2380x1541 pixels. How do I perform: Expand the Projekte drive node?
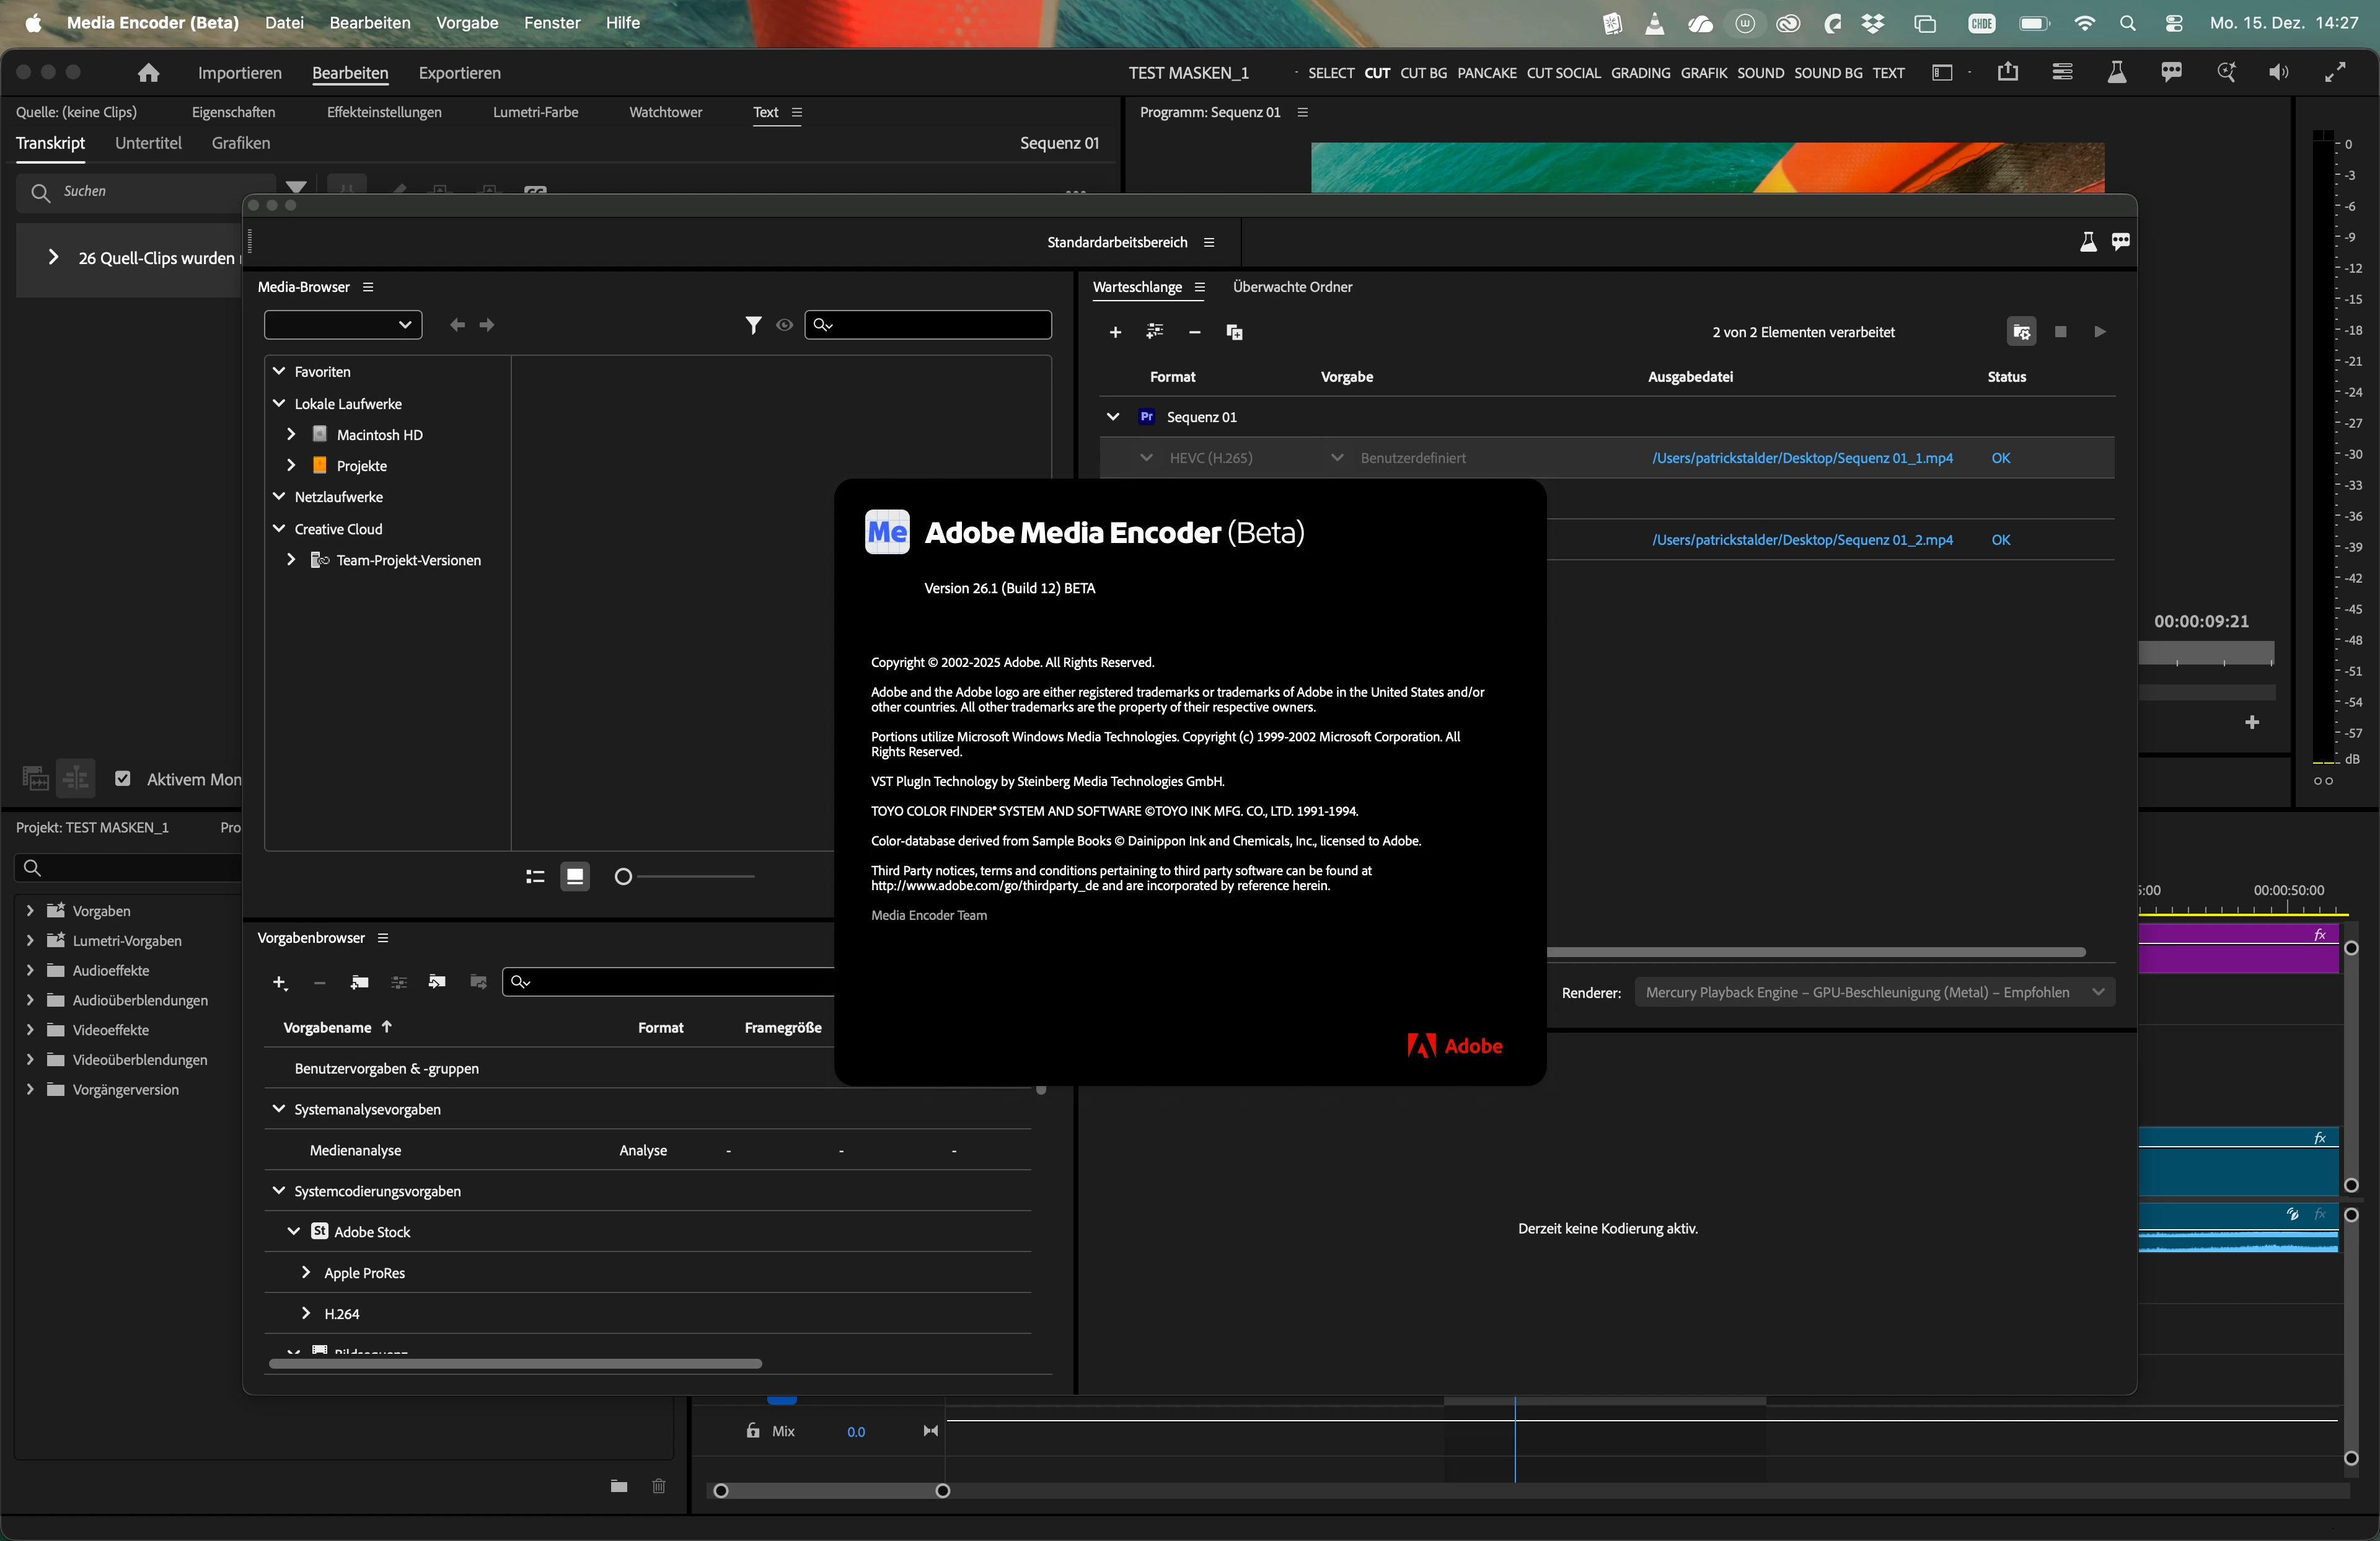pos(291,465)
